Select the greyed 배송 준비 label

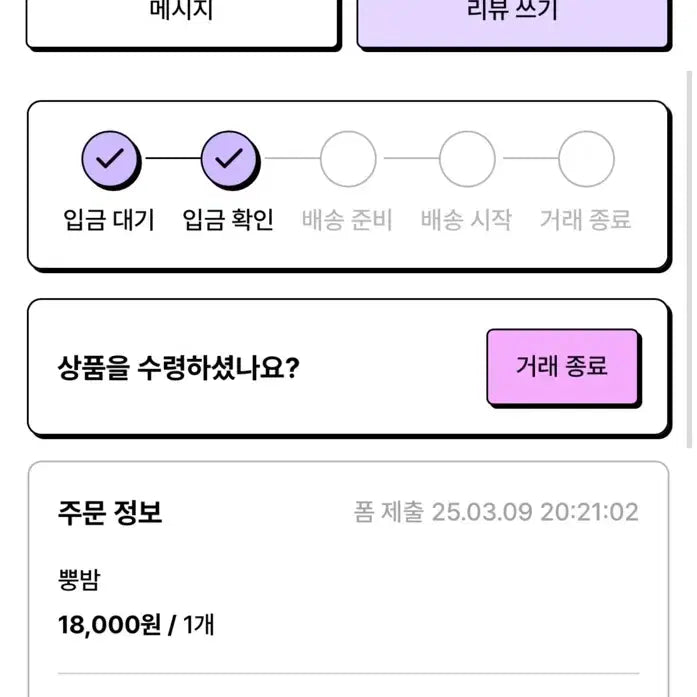[348, 220]
